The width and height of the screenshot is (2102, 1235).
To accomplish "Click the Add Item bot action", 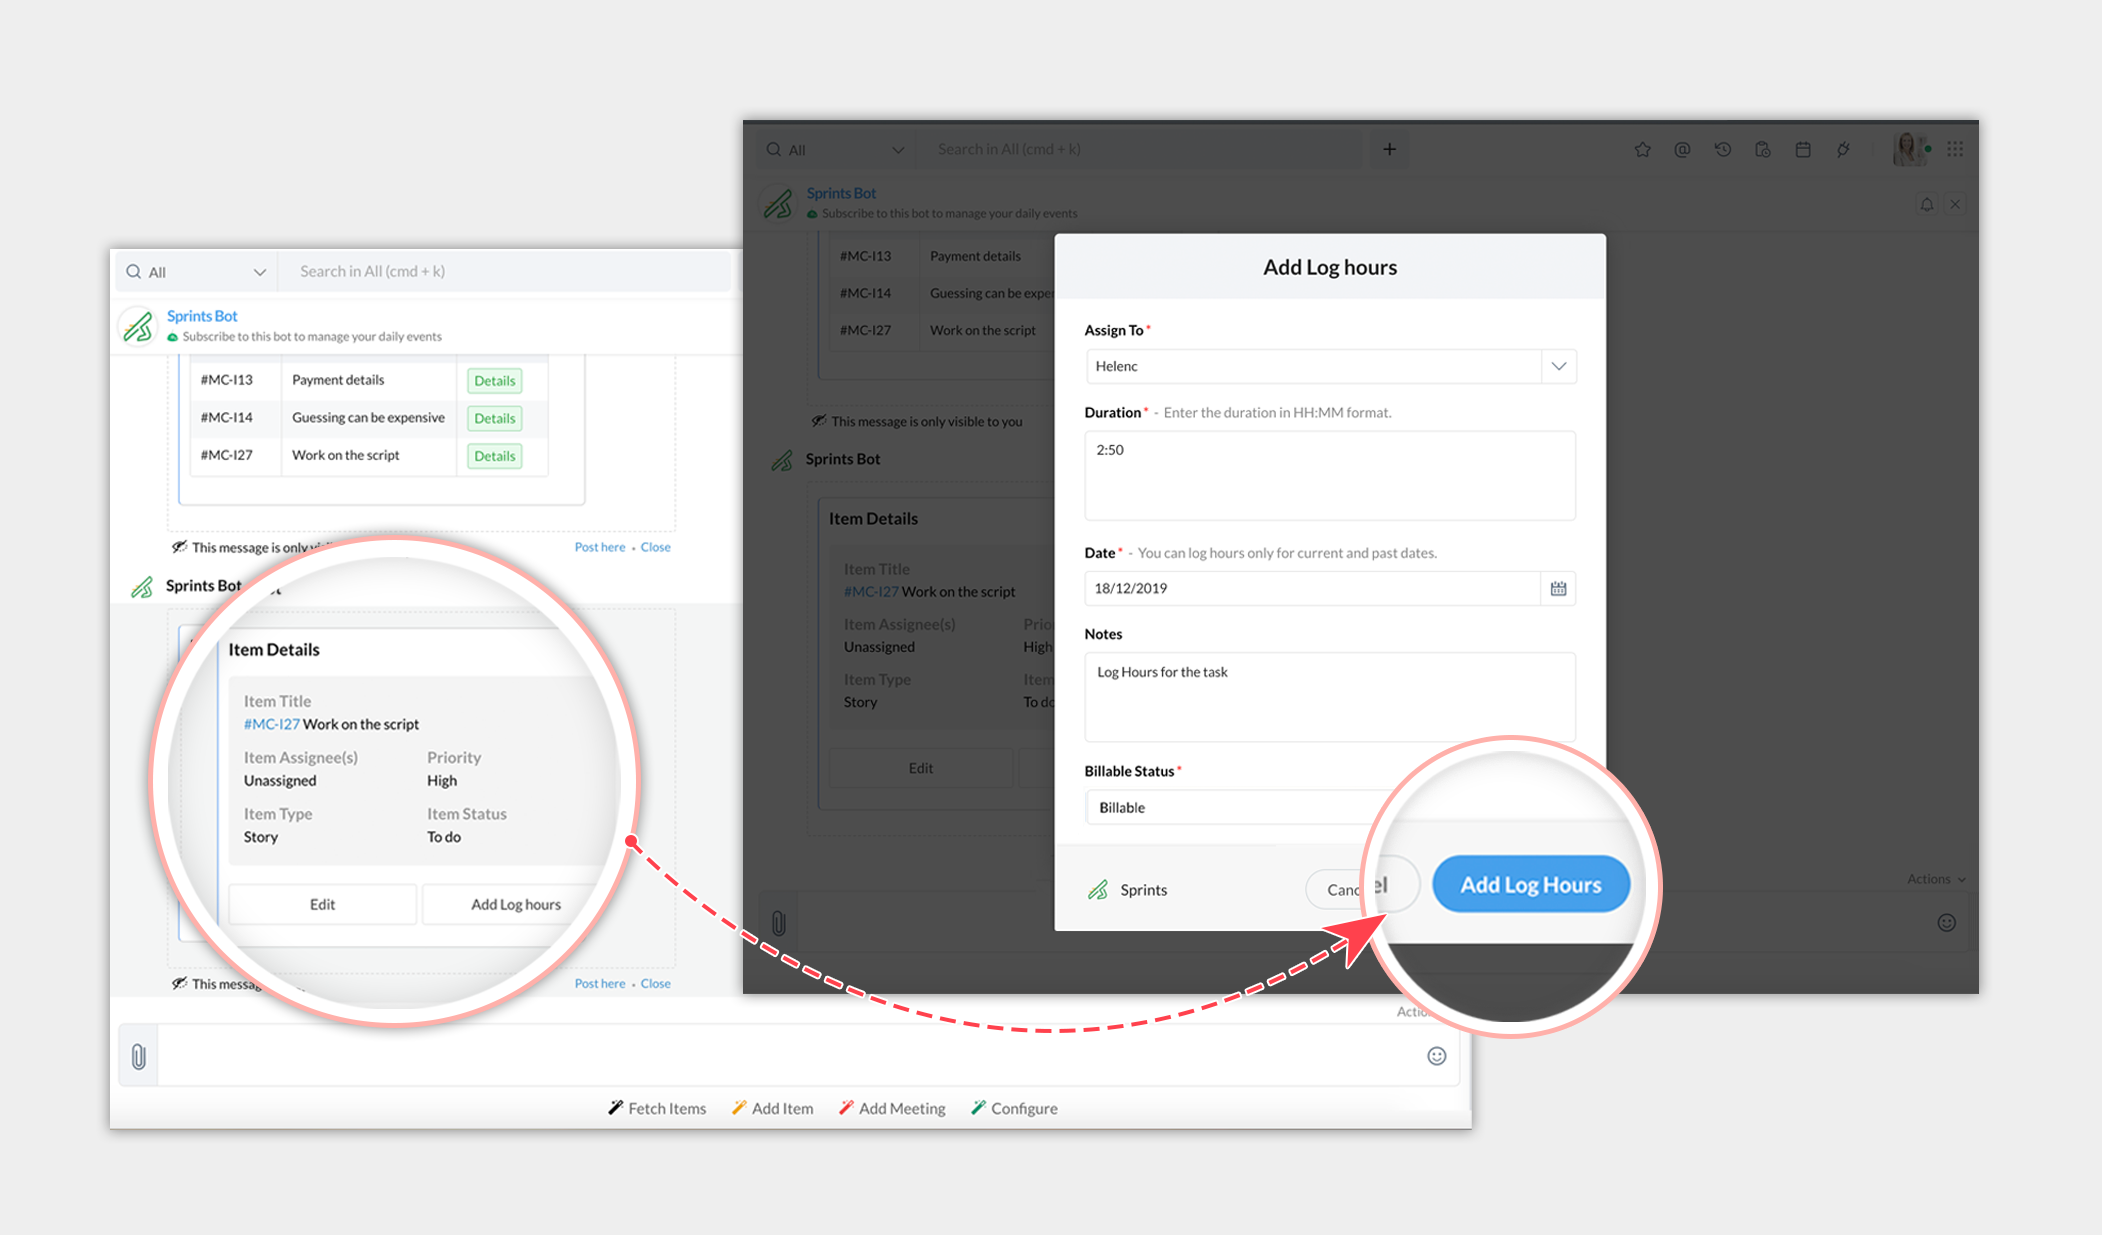I will coord(772,1108).
